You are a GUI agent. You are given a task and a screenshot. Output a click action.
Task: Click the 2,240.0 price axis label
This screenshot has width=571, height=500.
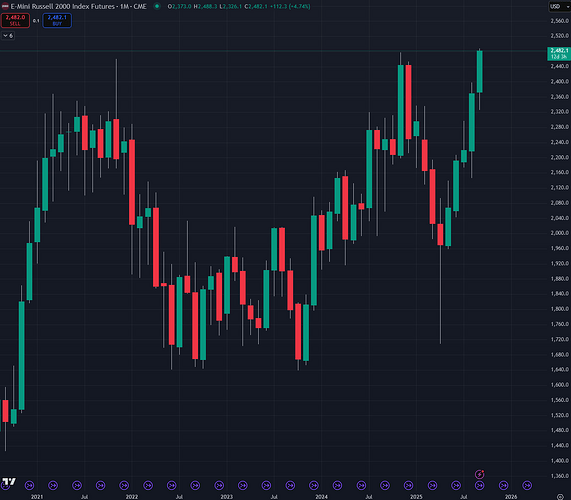559,142
